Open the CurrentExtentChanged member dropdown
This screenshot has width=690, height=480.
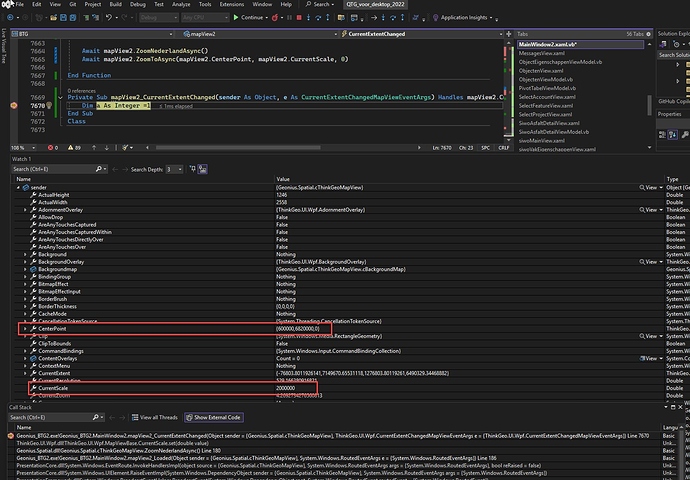[x=422, y=34]
